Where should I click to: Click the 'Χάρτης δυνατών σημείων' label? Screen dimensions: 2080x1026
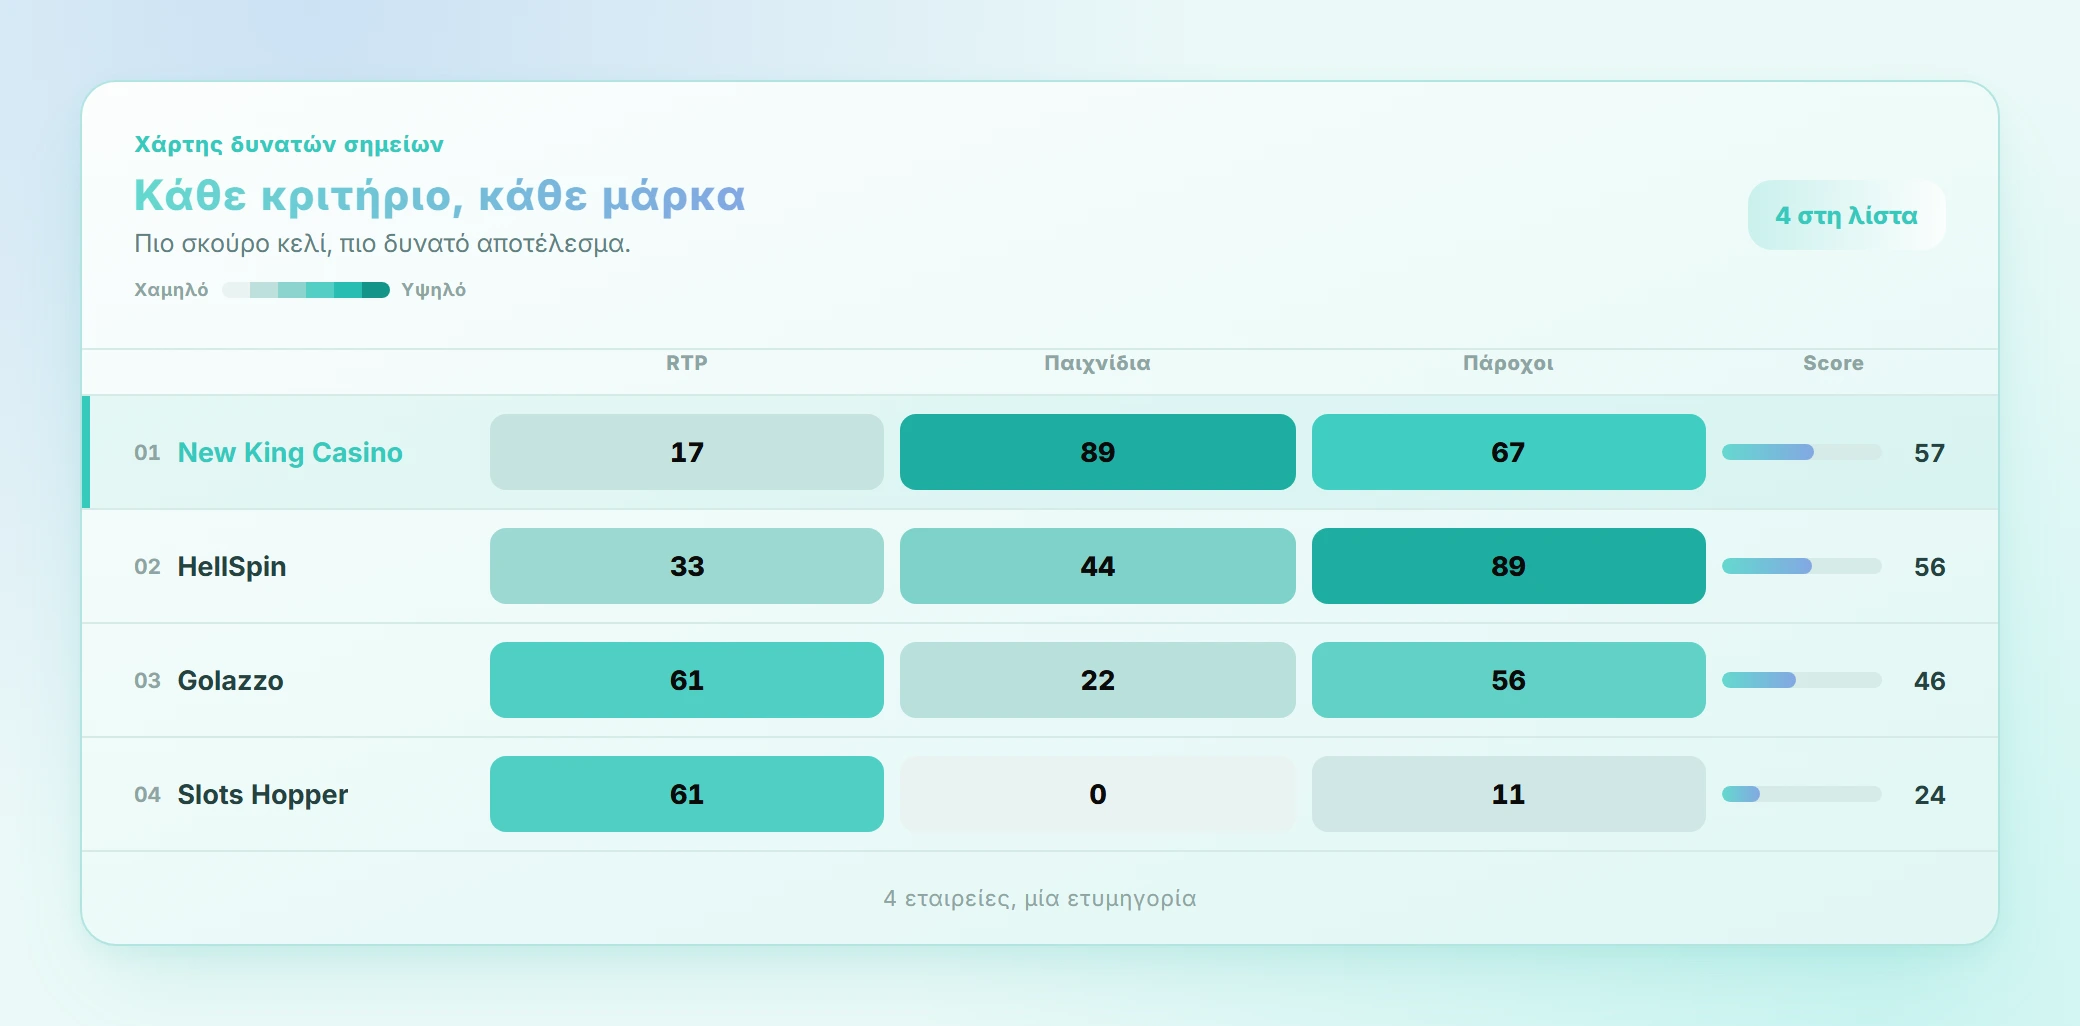289,145
